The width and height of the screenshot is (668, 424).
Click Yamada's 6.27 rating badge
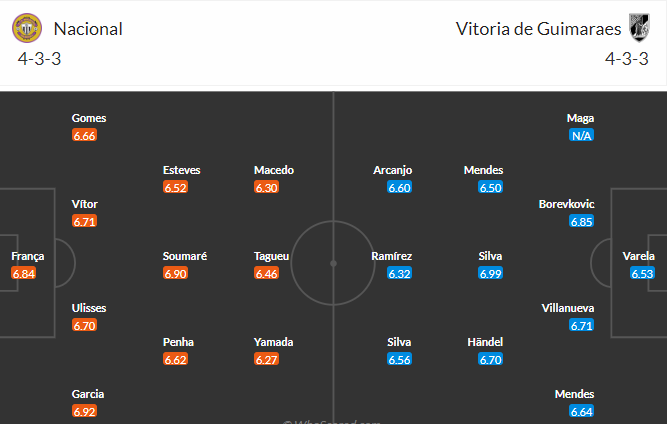tap(266, 360)
